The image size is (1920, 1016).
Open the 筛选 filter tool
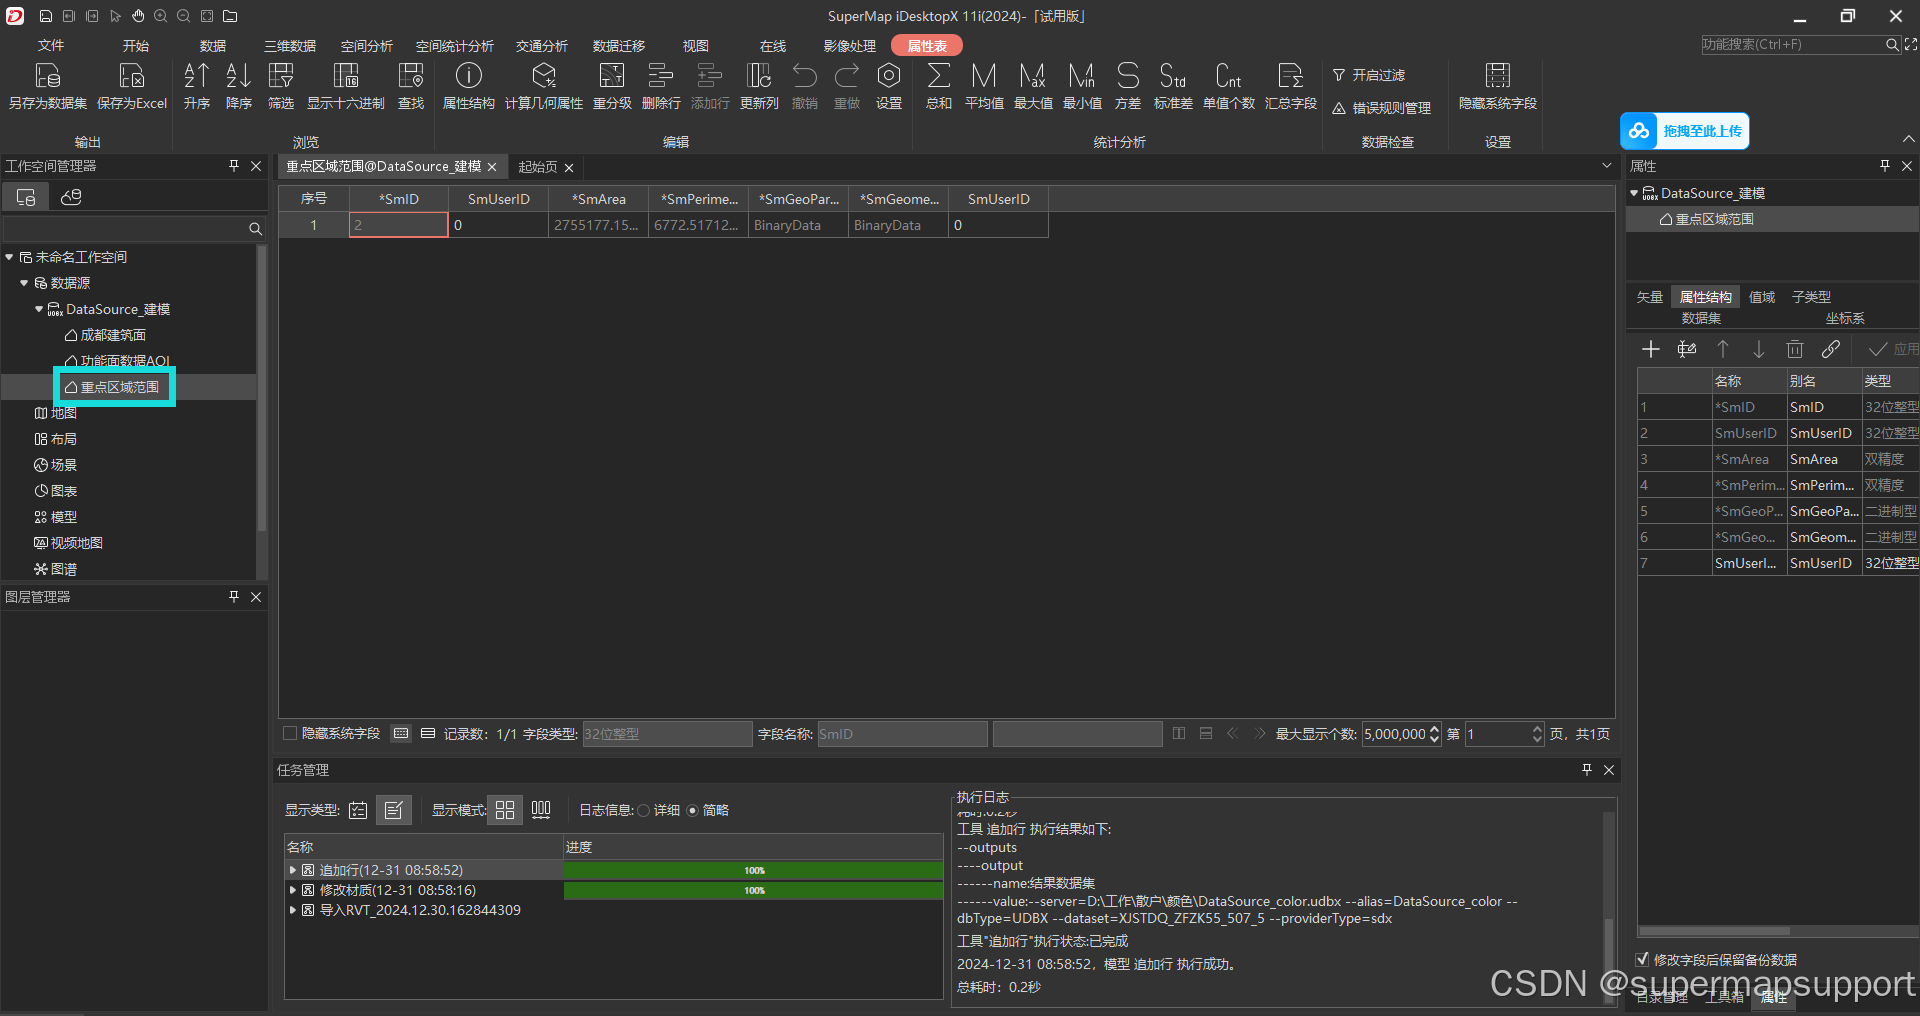[281, 76]
